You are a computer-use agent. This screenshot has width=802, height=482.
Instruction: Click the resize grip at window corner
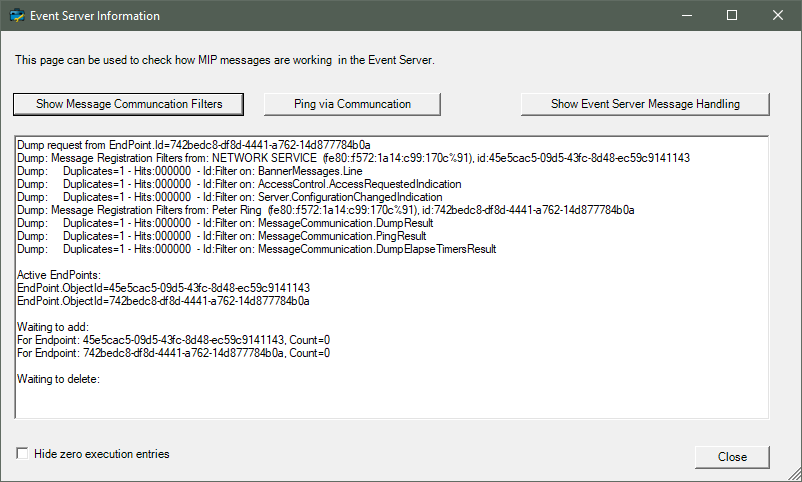(794, 474)
